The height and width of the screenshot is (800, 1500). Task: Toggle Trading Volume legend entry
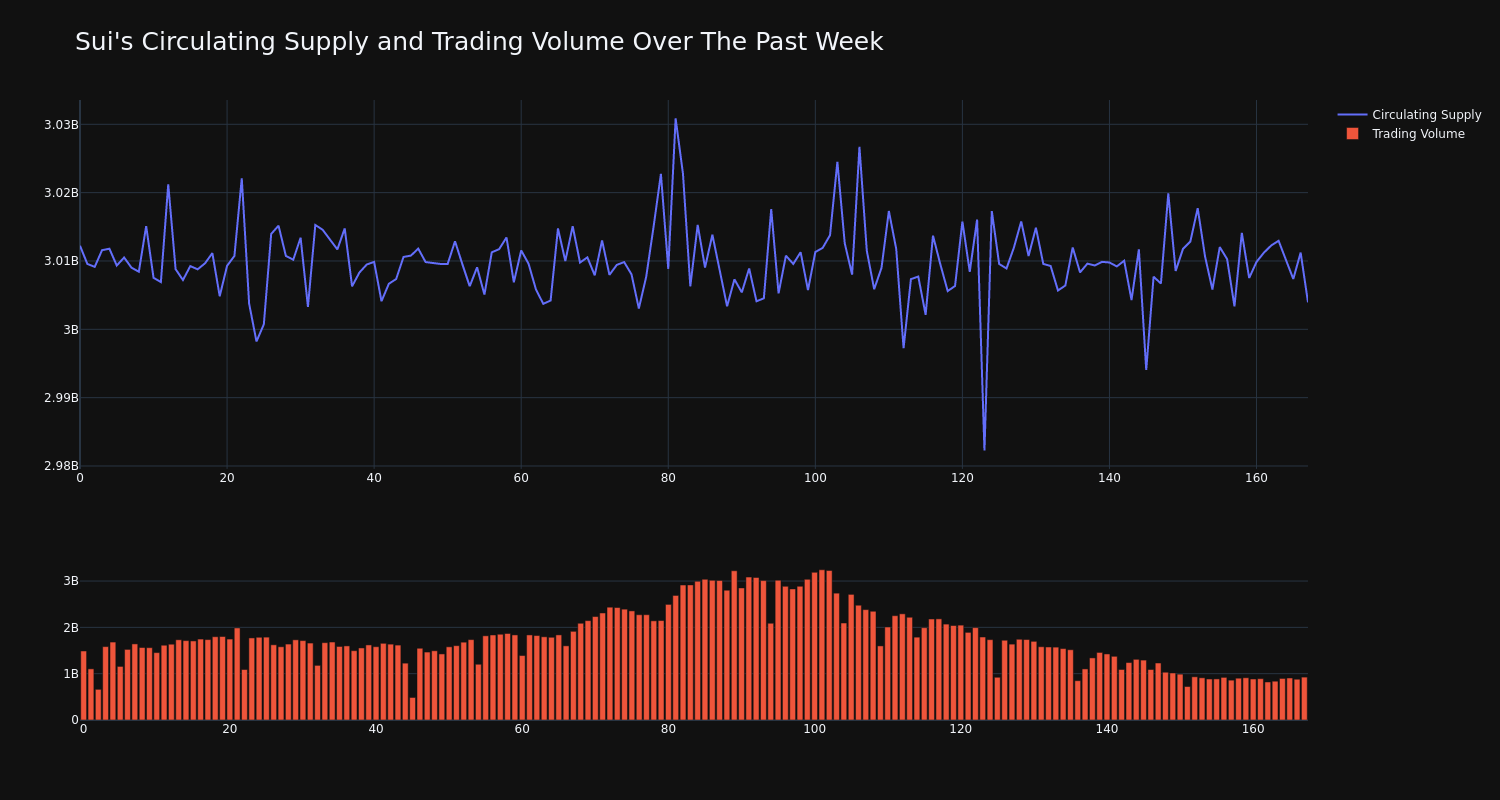1405,134
